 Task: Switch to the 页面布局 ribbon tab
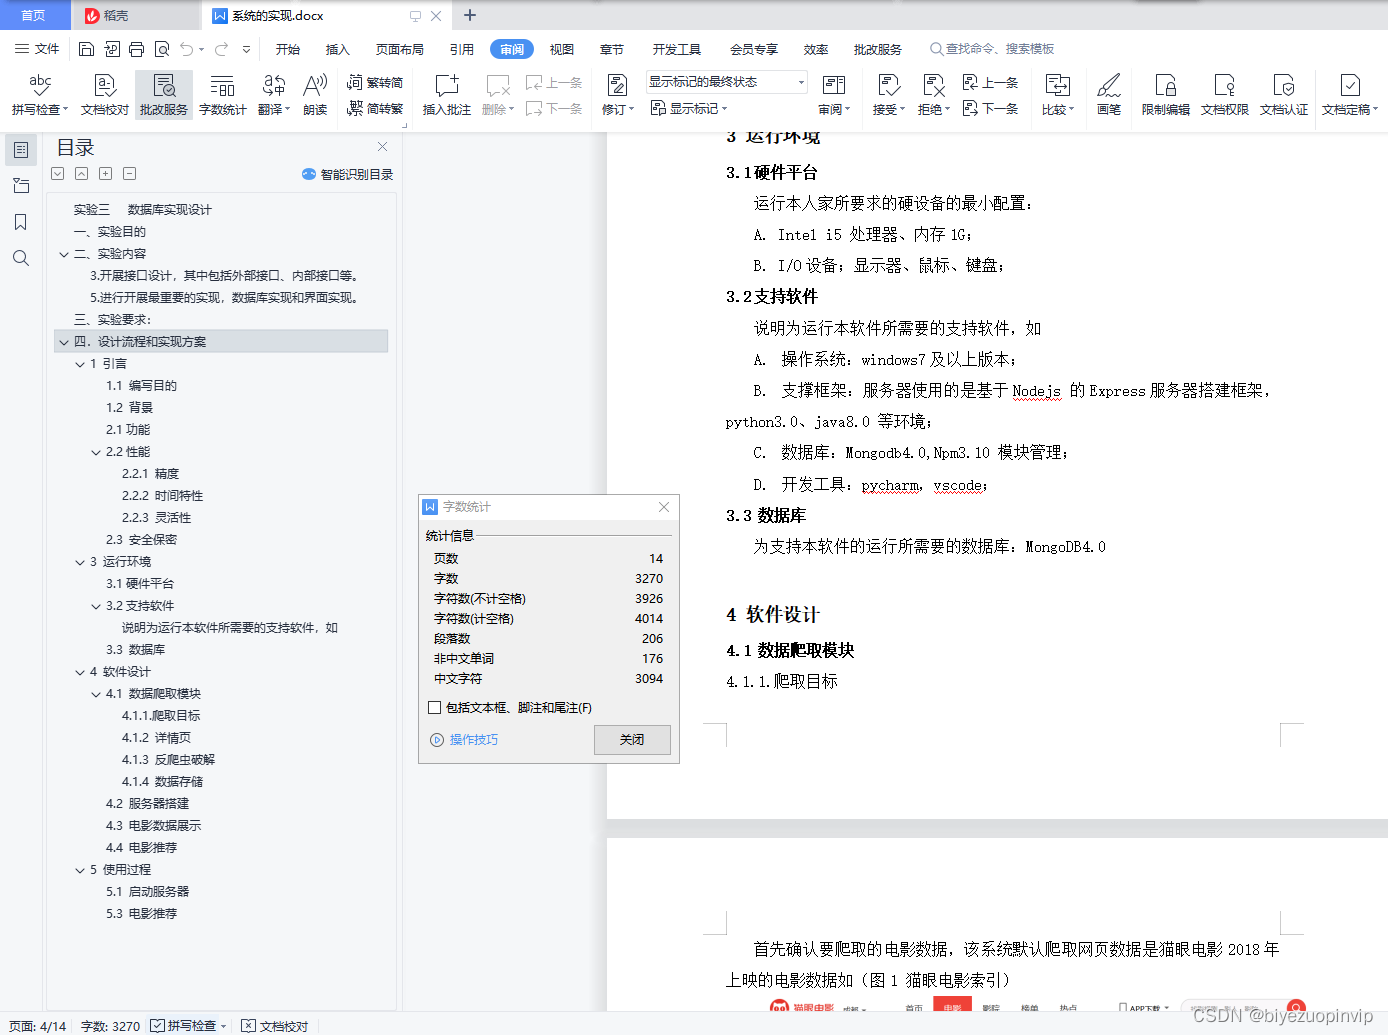(400, 49)
